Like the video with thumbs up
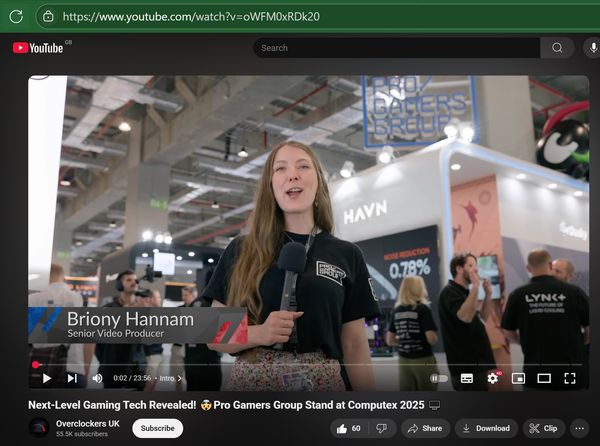Viewport: 600px width, 446px height. [x=349, y=428]
